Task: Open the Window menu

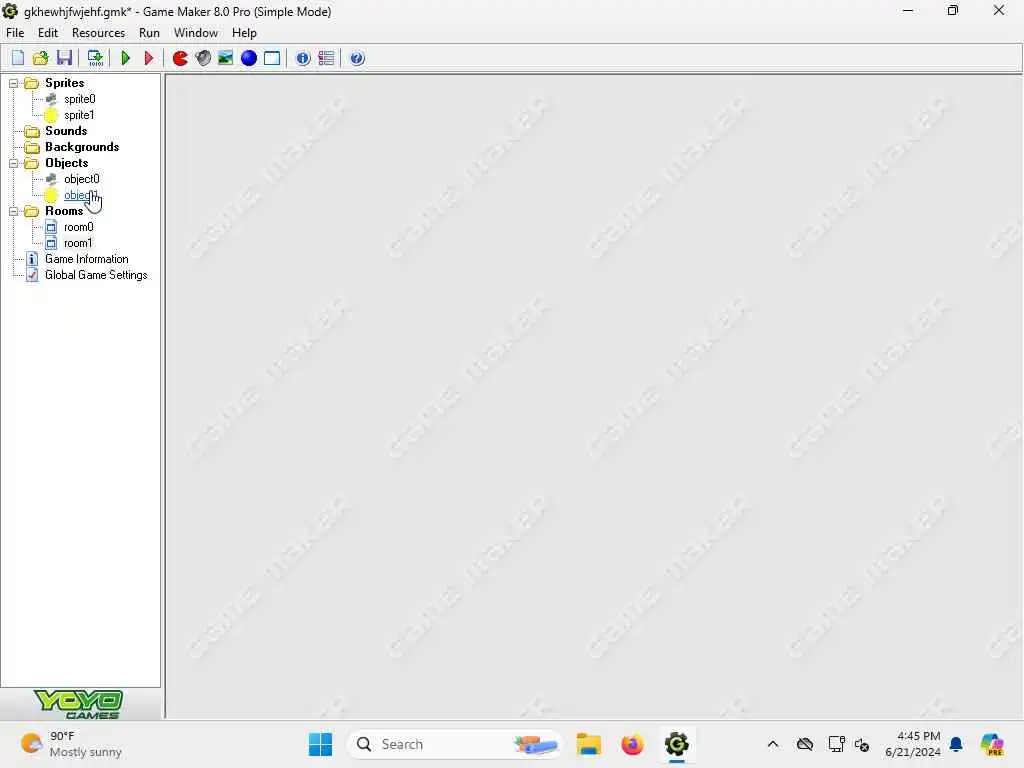Action: click(x=196, y=33)
